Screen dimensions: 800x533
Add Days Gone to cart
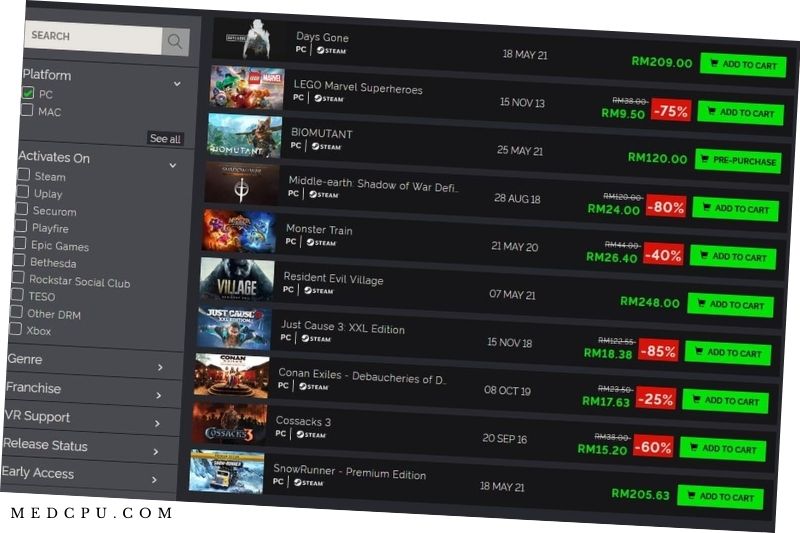tap(743, 65)
